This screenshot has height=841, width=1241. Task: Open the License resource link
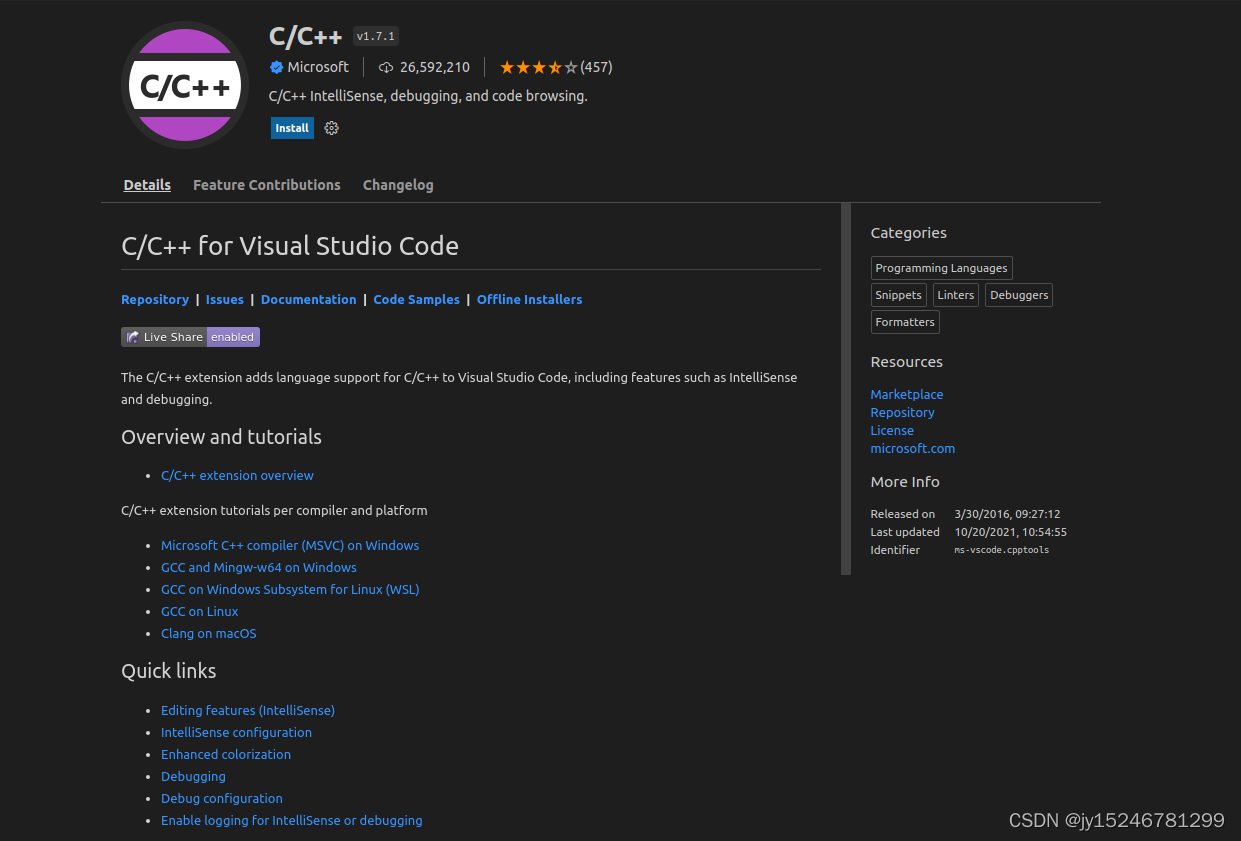(892, 430)
